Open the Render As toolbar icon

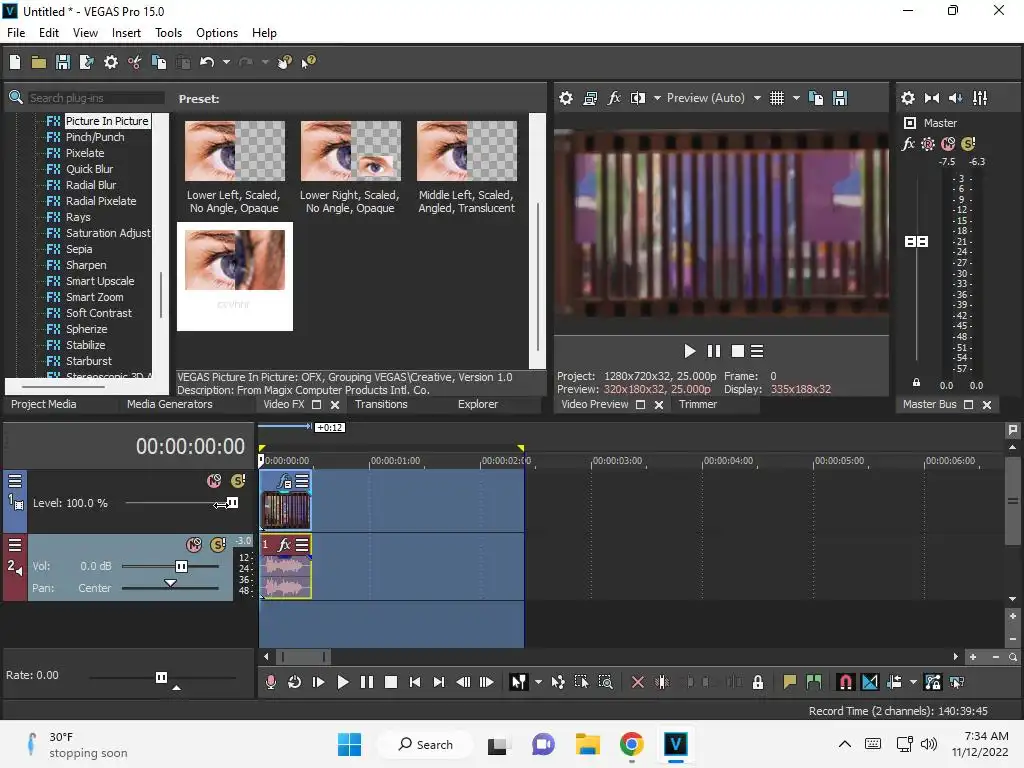[86, 62]
